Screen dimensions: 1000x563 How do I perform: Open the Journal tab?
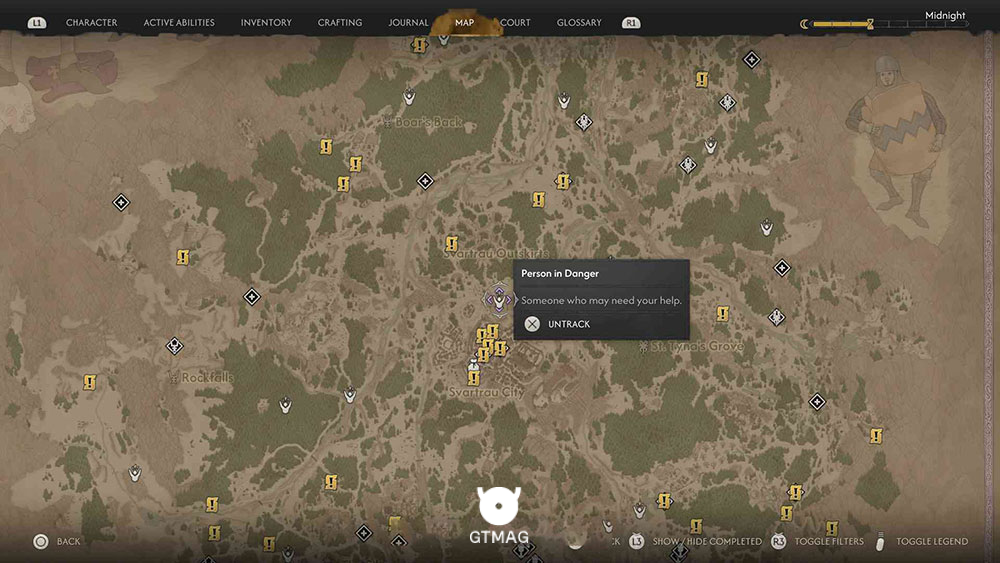click(408, 22)
